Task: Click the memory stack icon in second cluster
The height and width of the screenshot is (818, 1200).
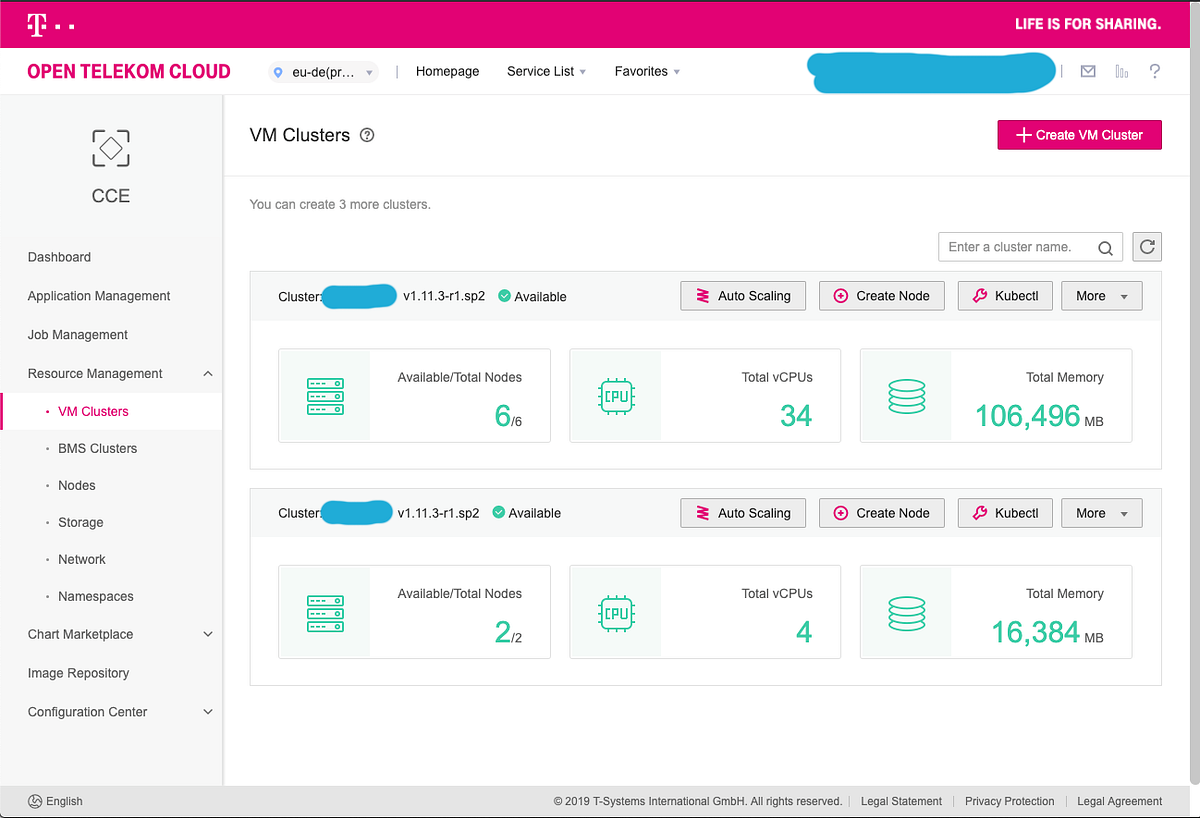Action: (906, 612)
